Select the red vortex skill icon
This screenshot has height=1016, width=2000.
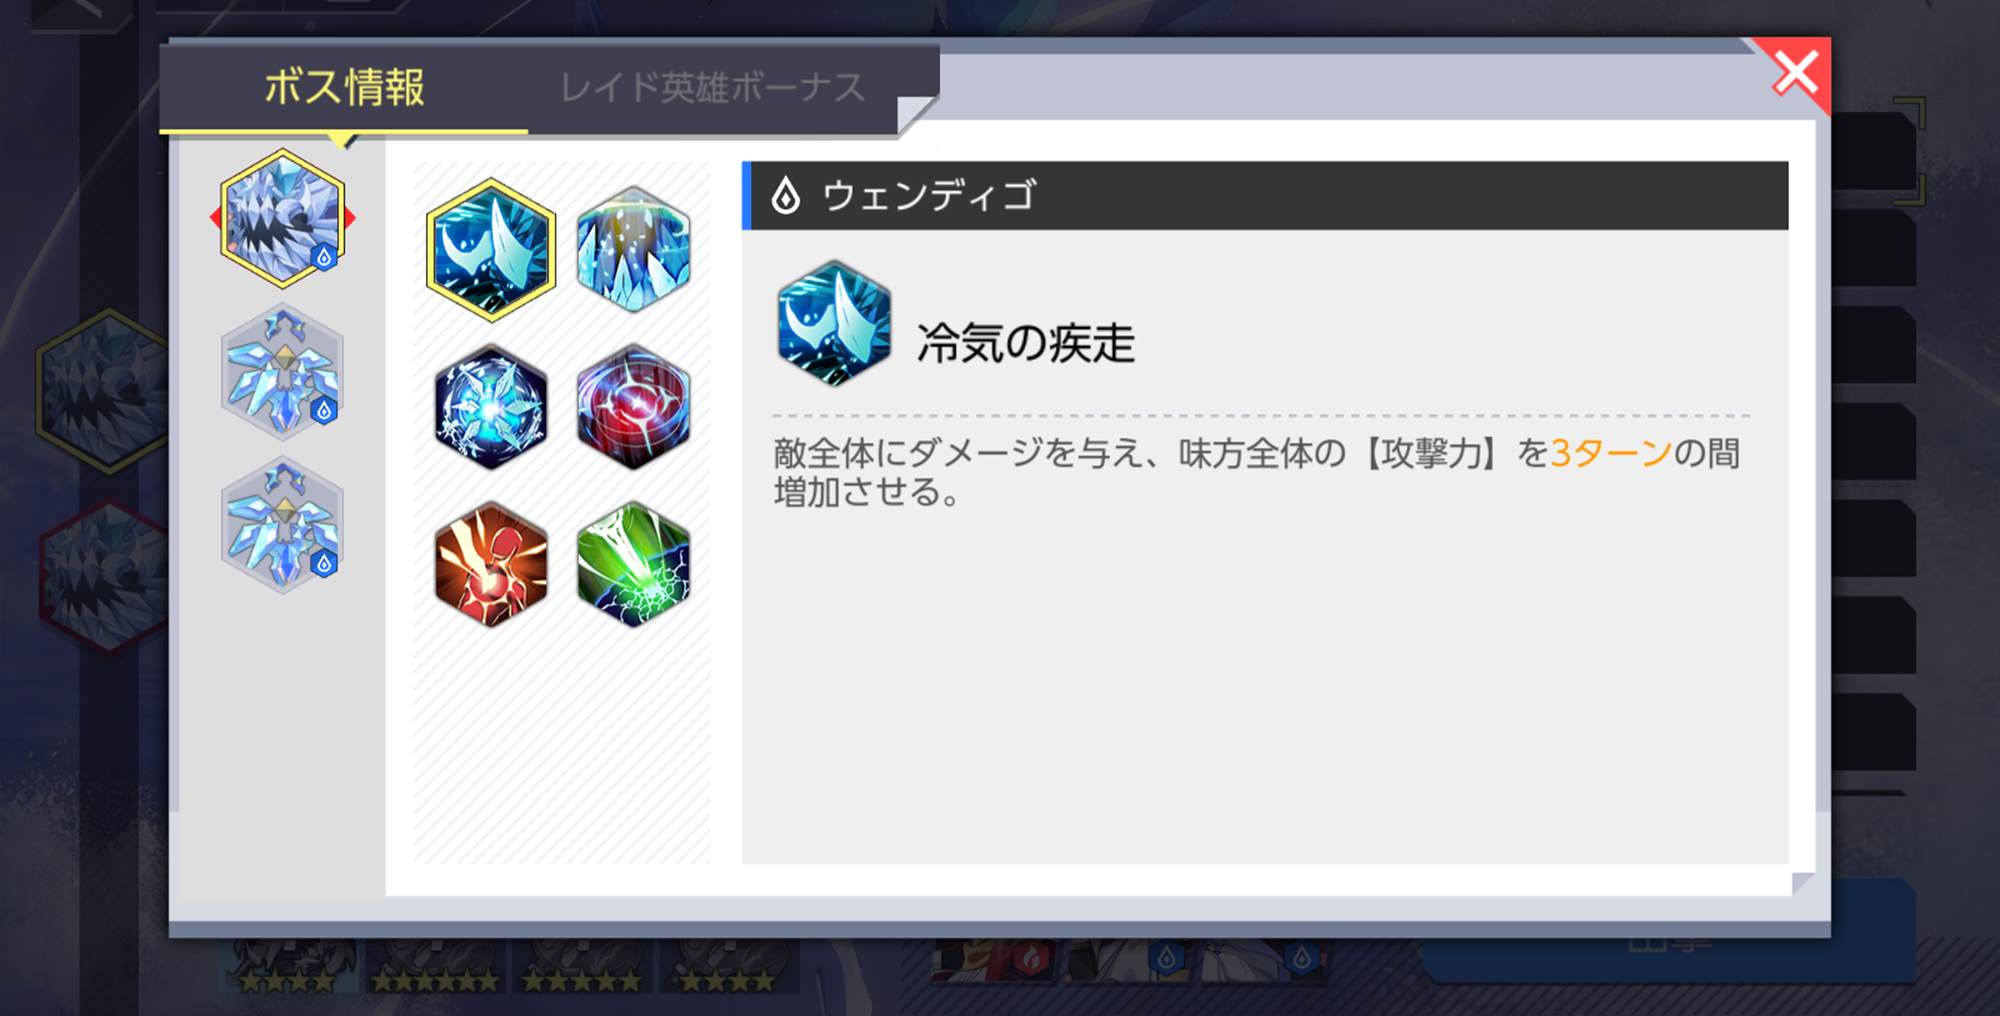pyautogui.click(x=633, y=407)
